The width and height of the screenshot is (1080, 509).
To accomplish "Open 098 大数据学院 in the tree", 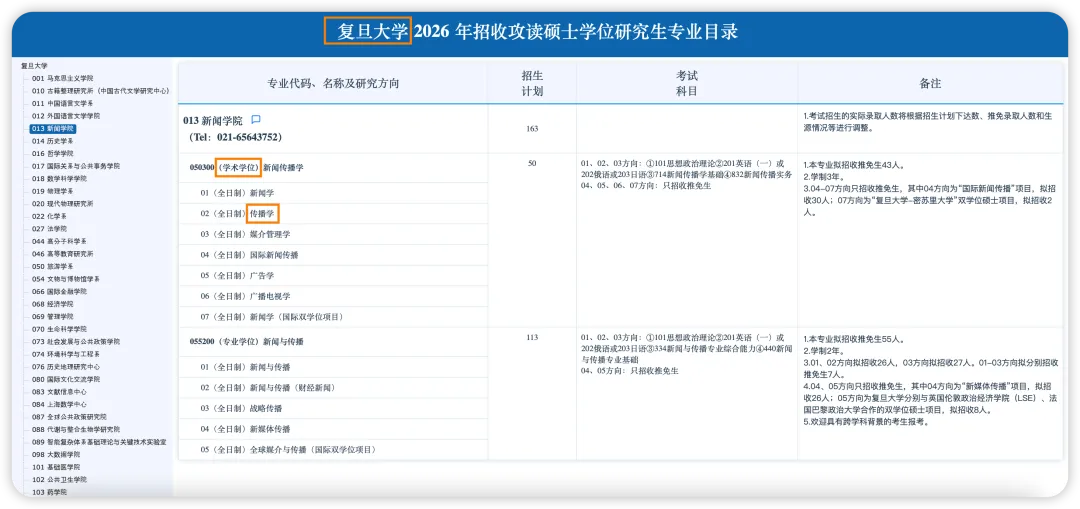I will (x=56, y=454).
